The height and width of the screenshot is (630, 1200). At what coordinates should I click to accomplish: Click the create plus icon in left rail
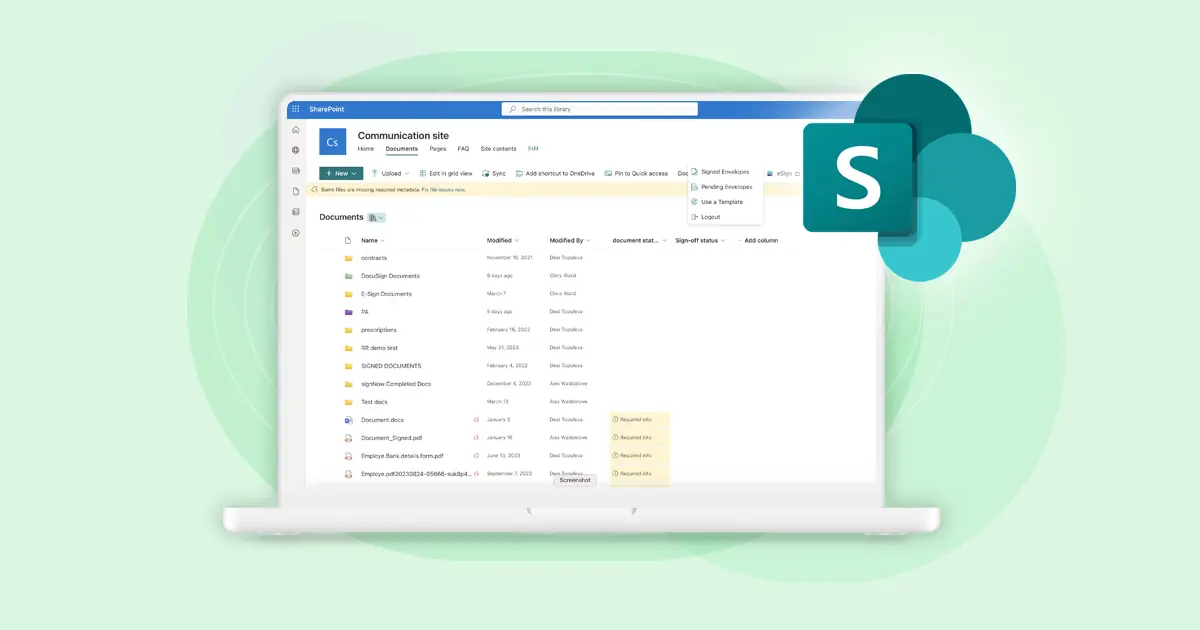tap(295, 233)
